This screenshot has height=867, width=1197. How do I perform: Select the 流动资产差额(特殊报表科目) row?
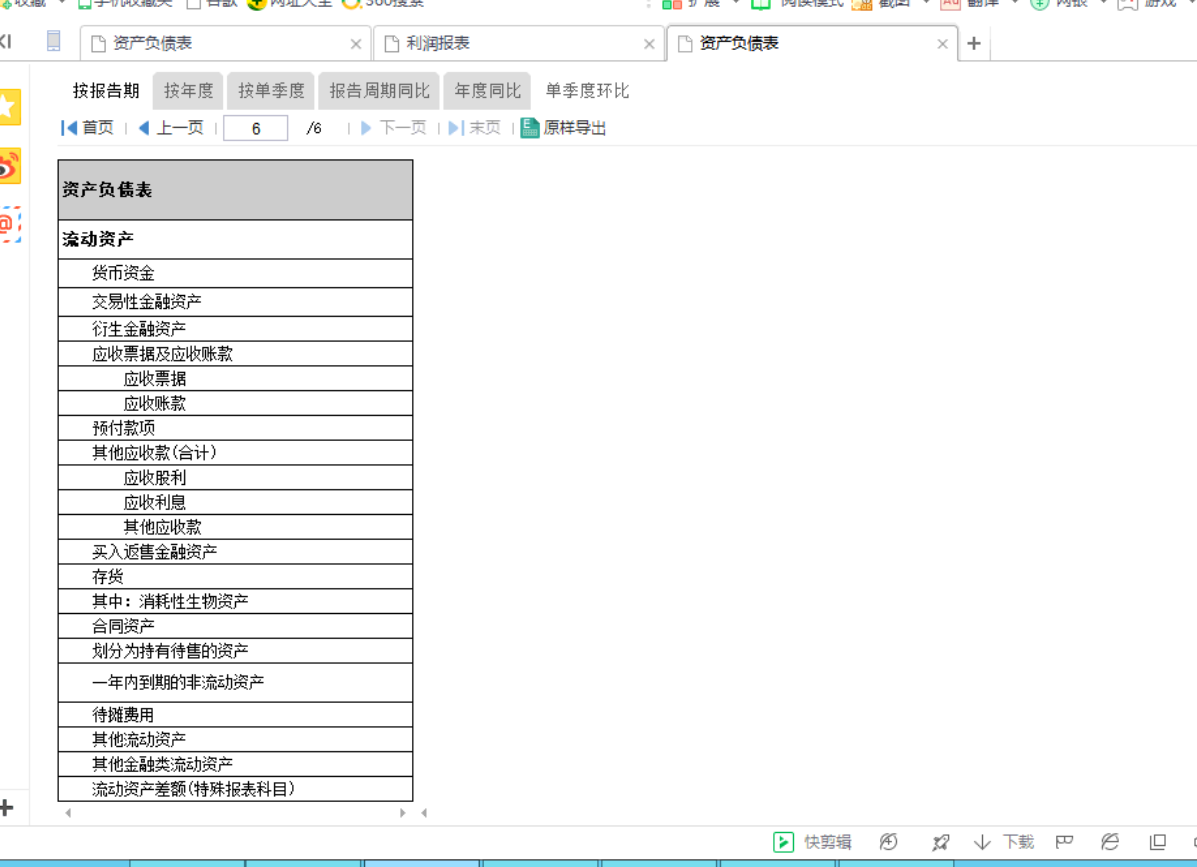click(x=235, y=788)
